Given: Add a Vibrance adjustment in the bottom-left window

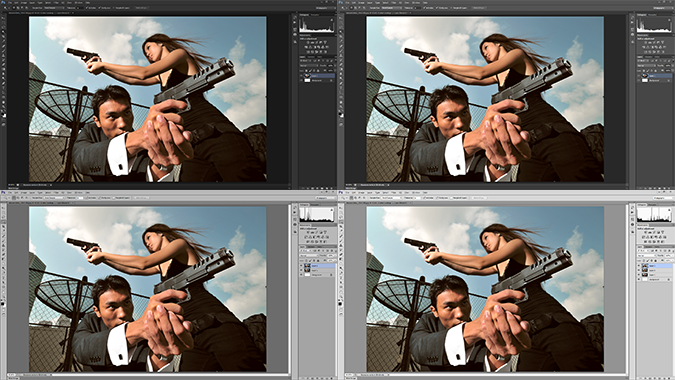Looking at the screenshot, I should 325,232.
